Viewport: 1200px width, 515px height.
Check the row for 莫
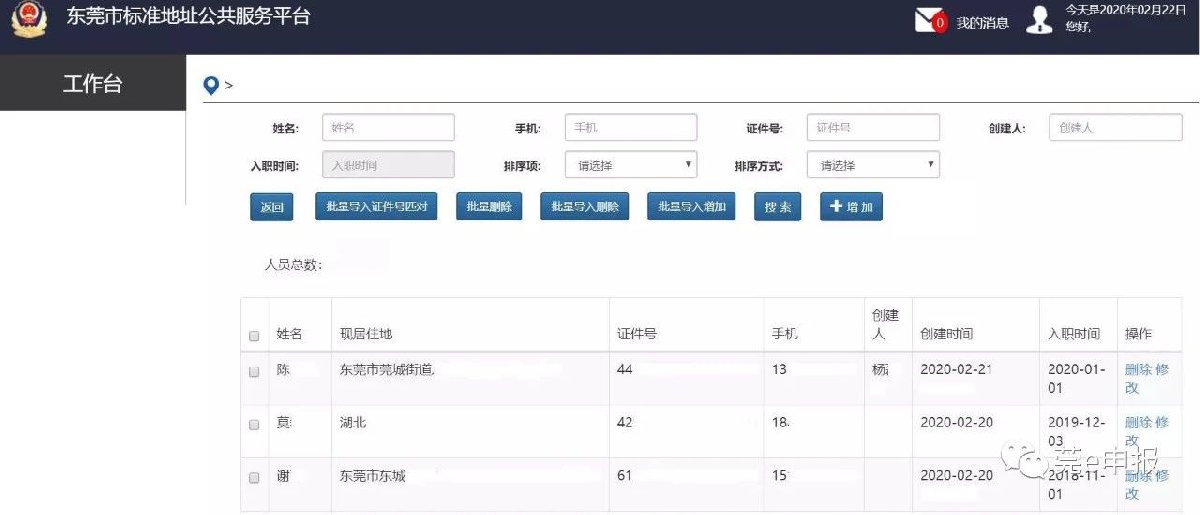[x=254, y=425]
